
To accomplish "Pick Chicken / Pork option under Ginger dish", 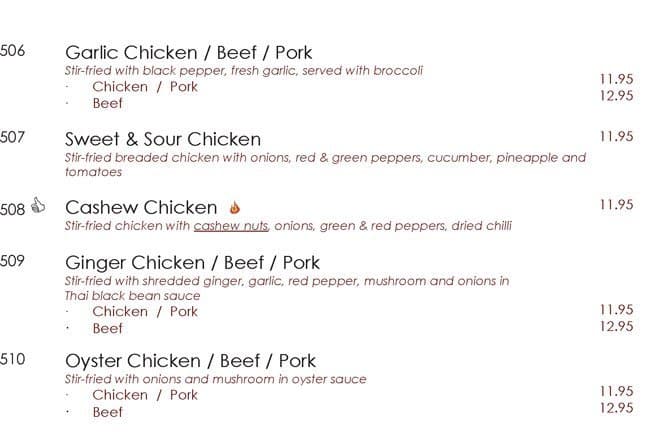I will [145, 312].
